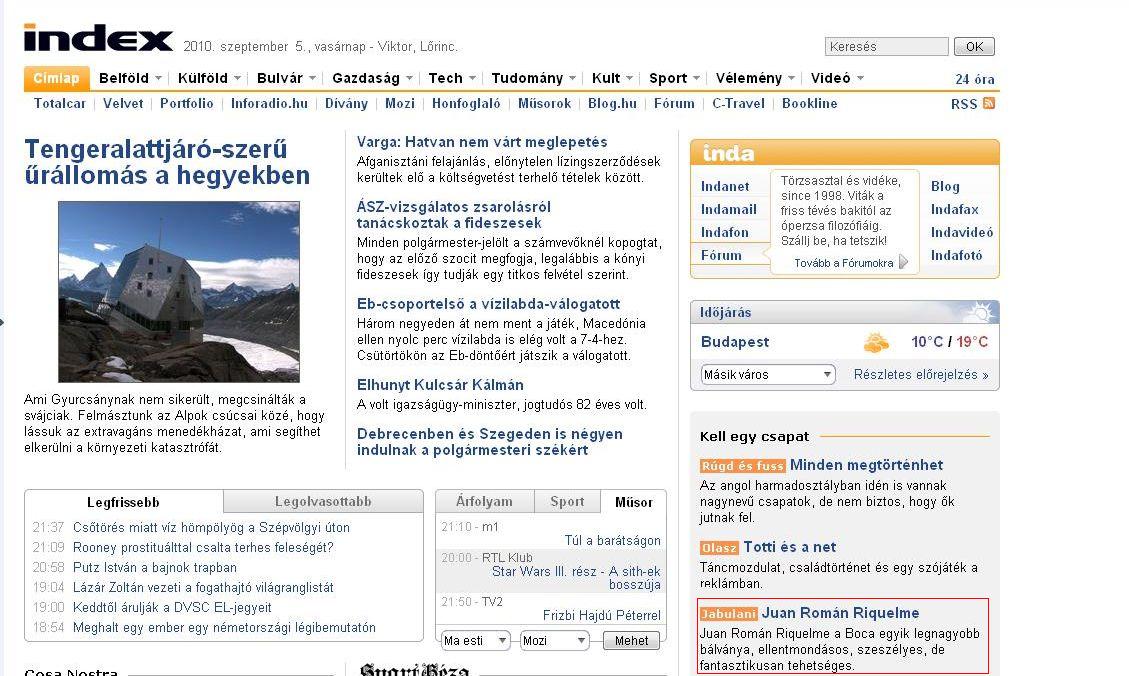Image resolution: width=1129 pixels, height=676 pixels.
Task: Expand the Tudomány menu arrow
Action: (x=572, y=78)
